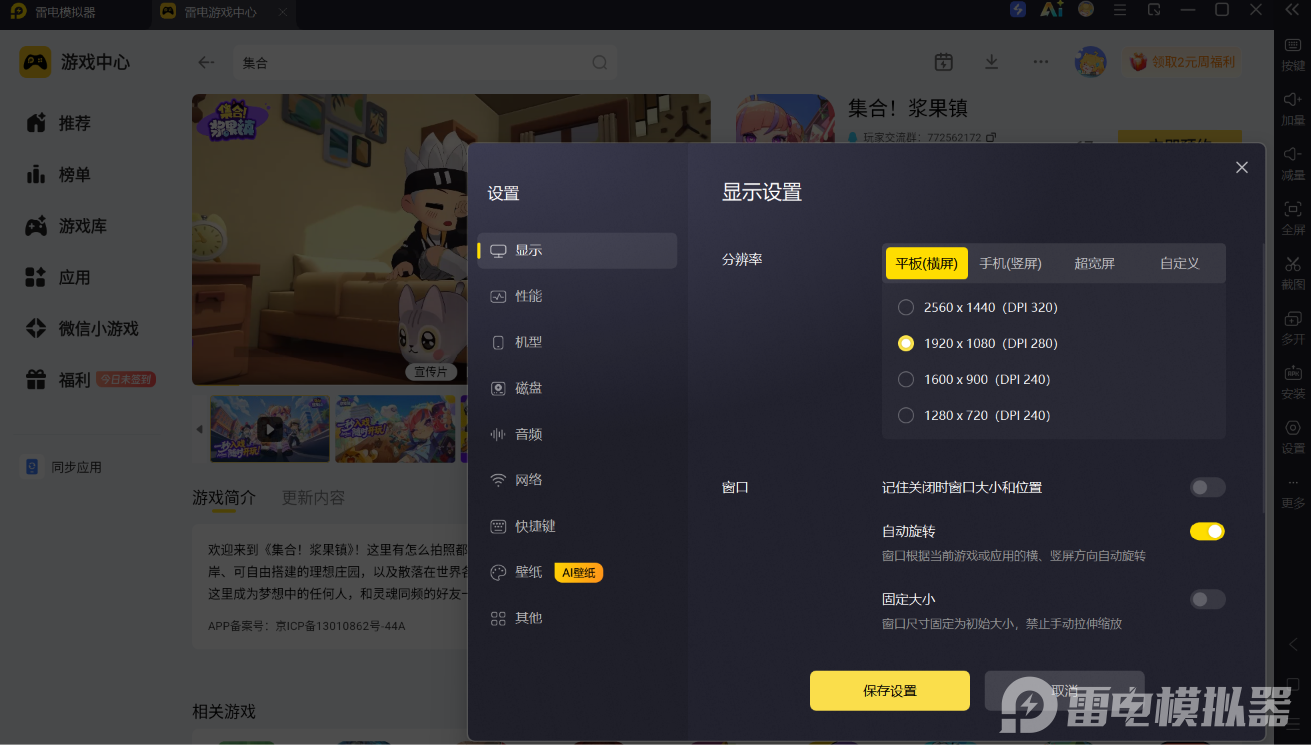This screenshot has height=745, width=1311.
Task: Click the window-shrink icon in title bar
Action: point(1154,10)
